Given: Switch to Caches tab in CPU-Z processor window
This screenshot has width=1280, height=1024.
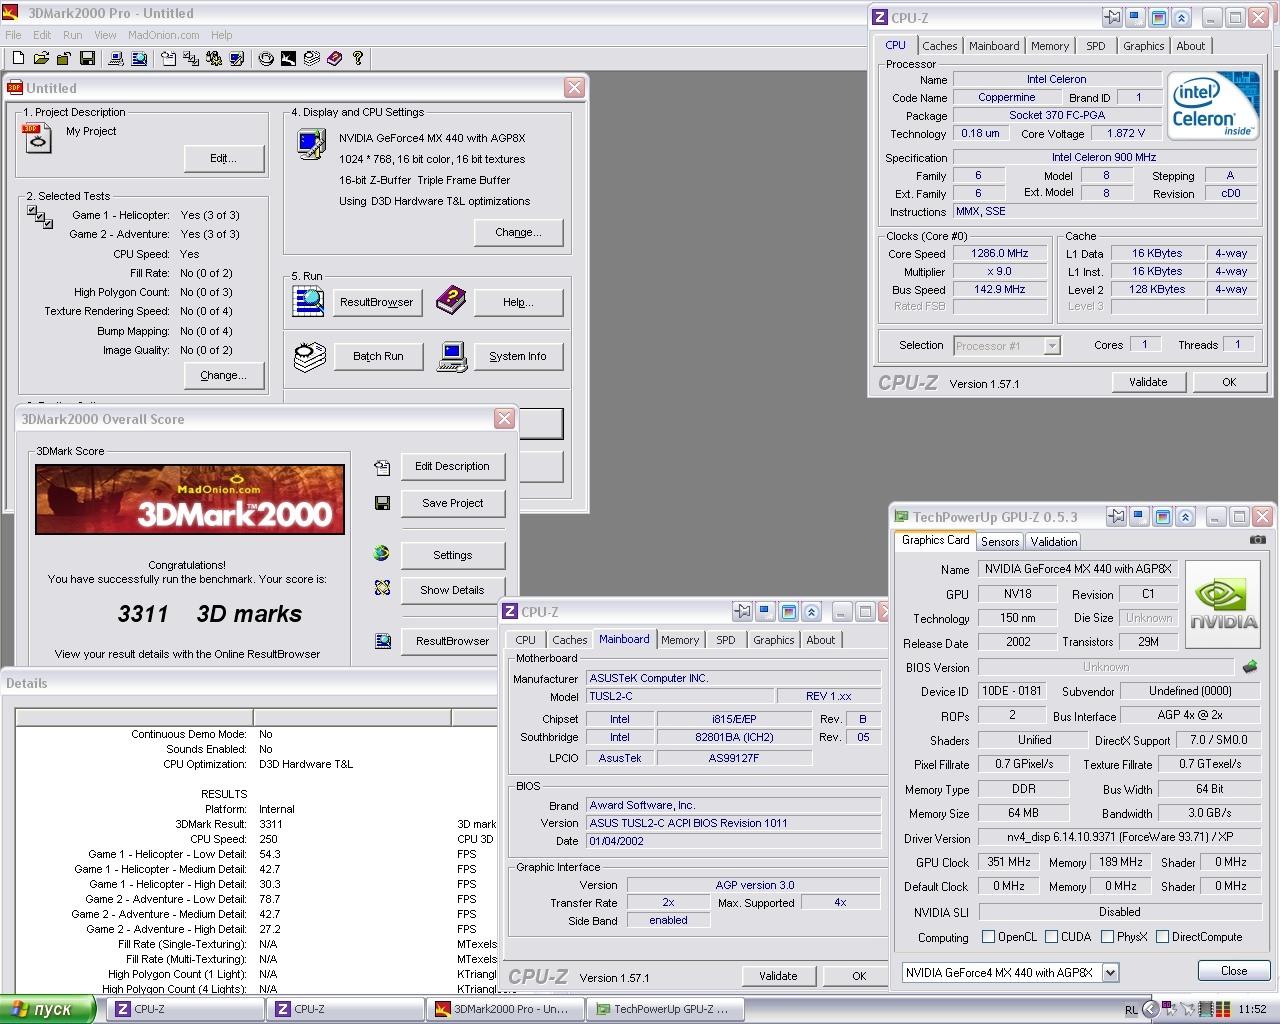Looking at the screenshot, I should pyautogui.click(x=939, y=46).
